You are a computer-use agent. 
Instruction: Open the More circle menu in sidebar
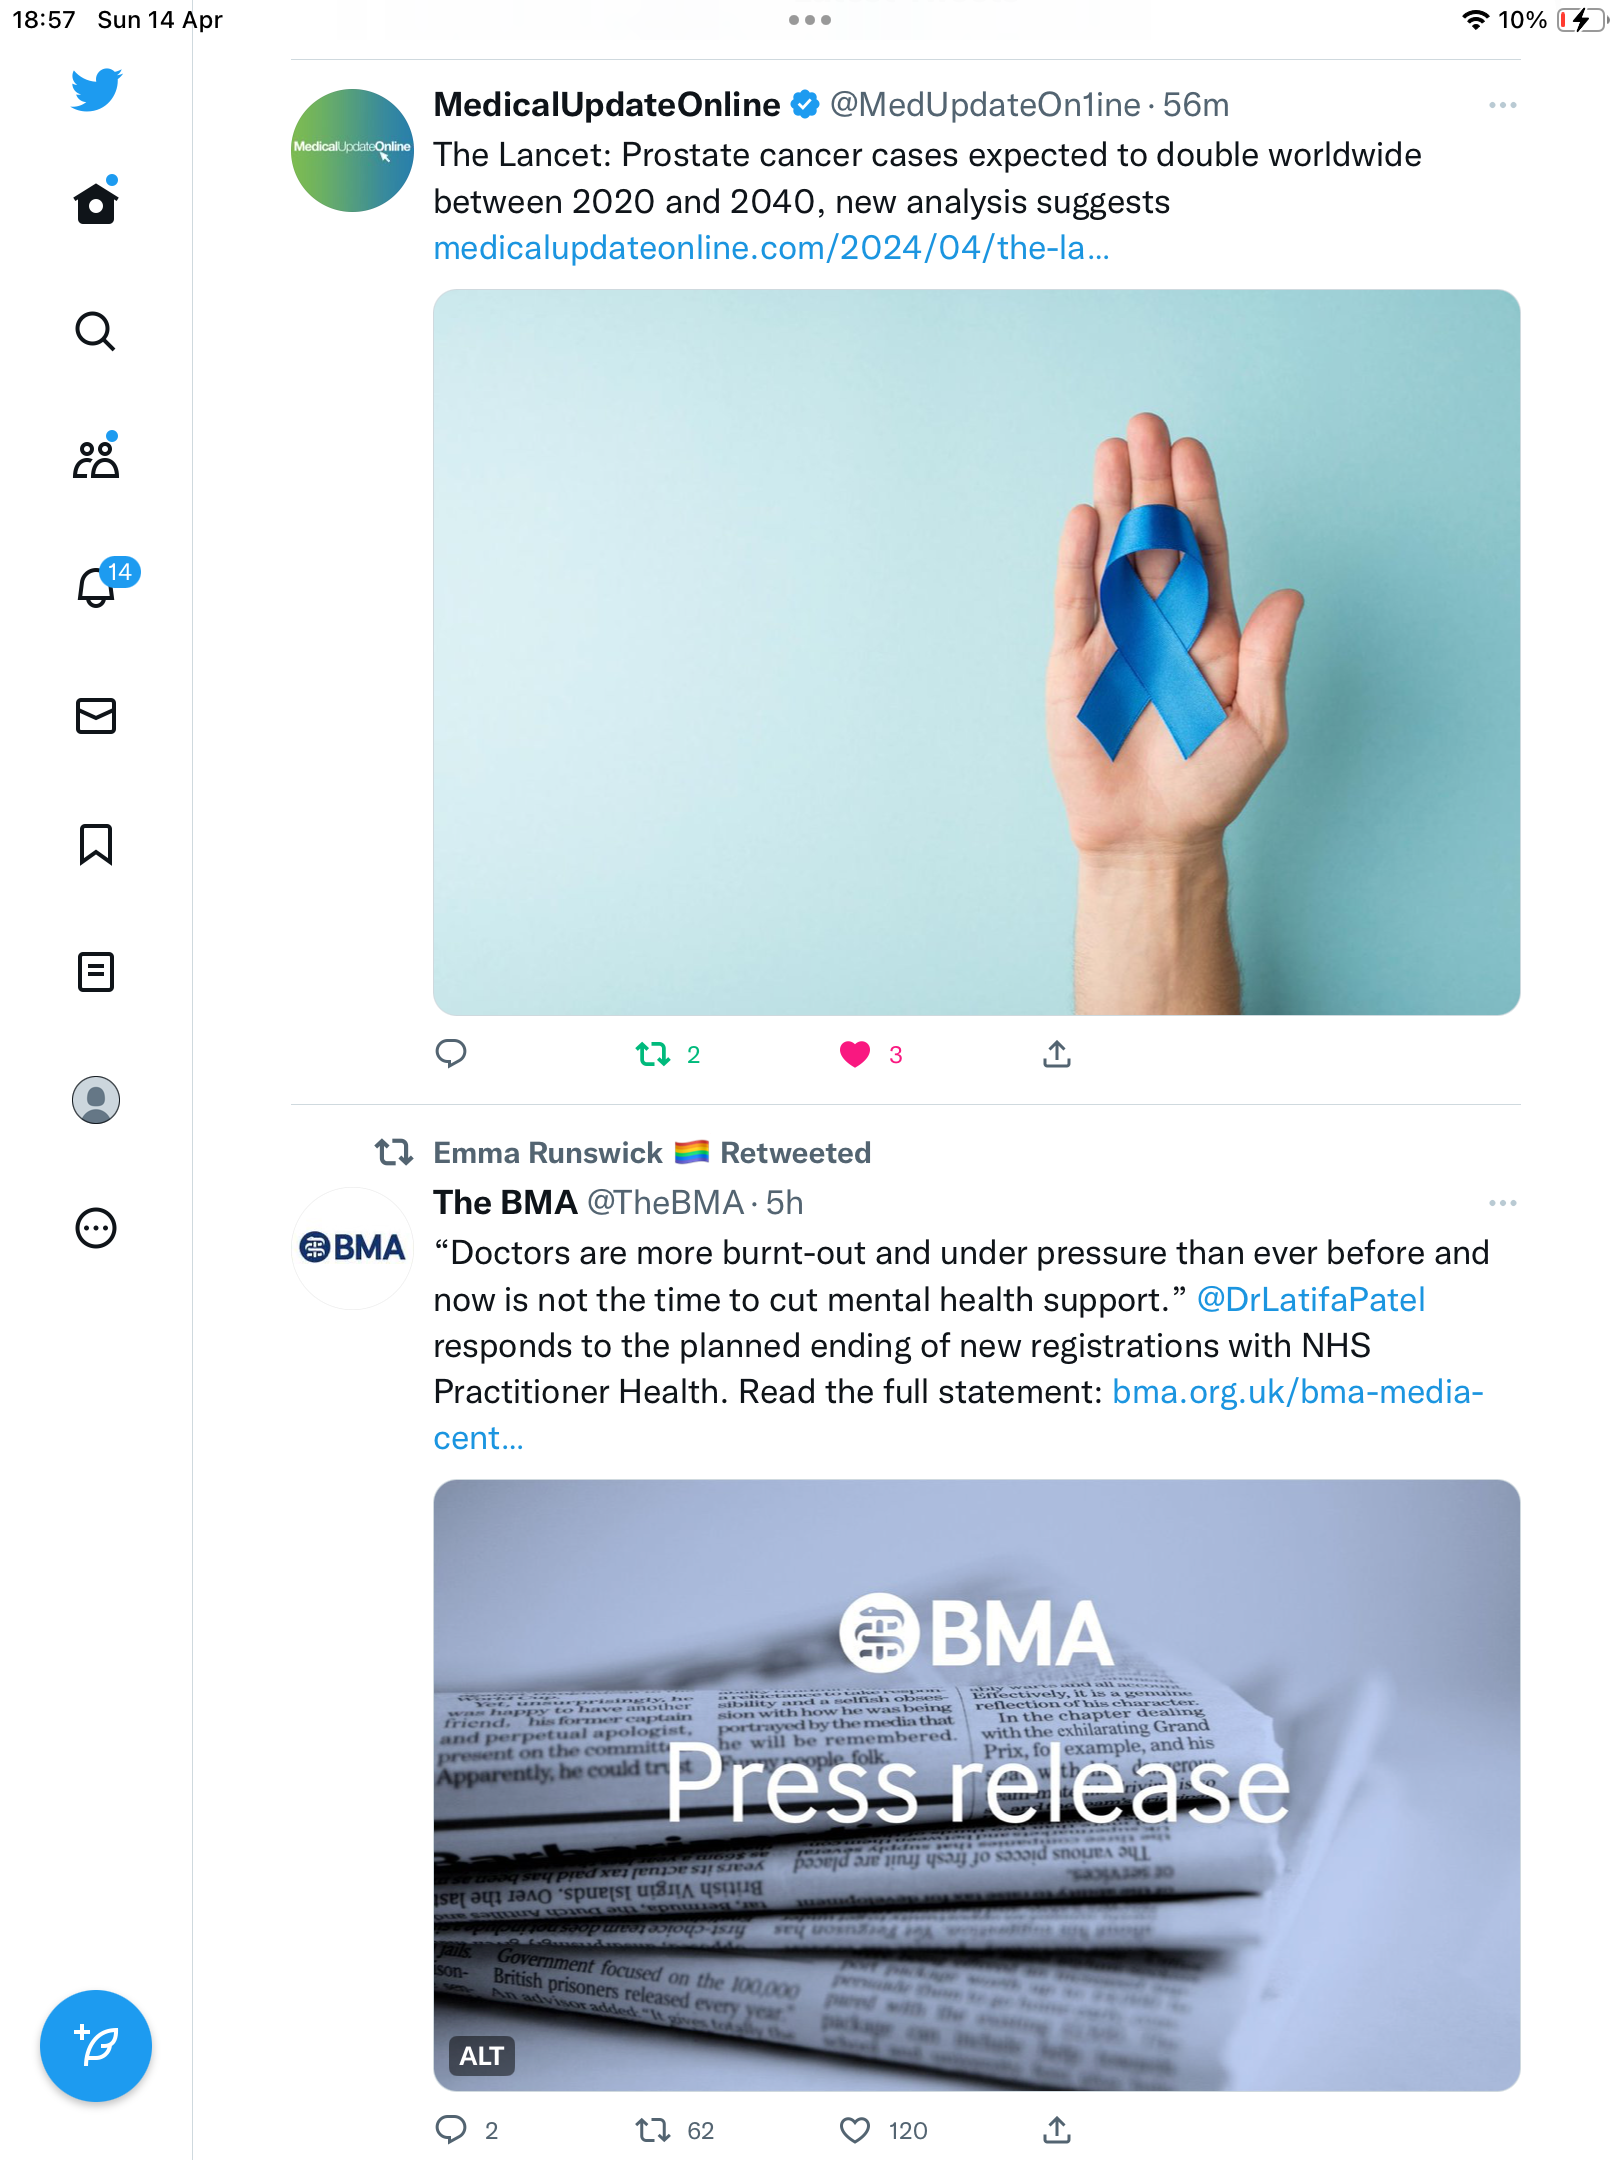pyautogui.click(x=96, y=1228)
